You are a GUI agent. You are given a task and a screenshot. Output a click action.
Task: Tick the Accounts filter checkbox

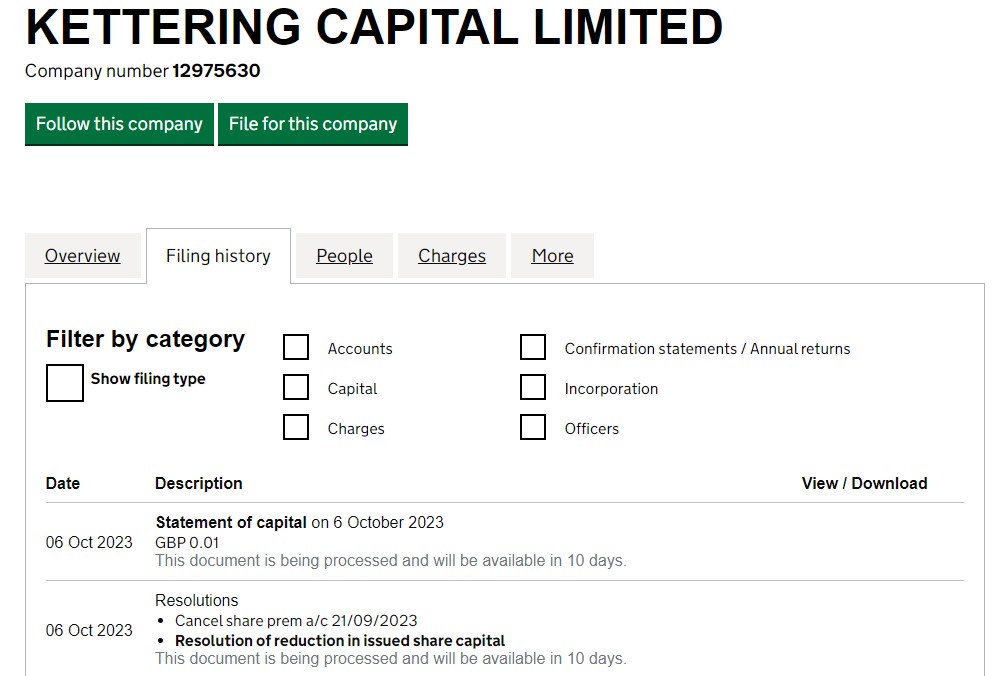pos(296,348)
